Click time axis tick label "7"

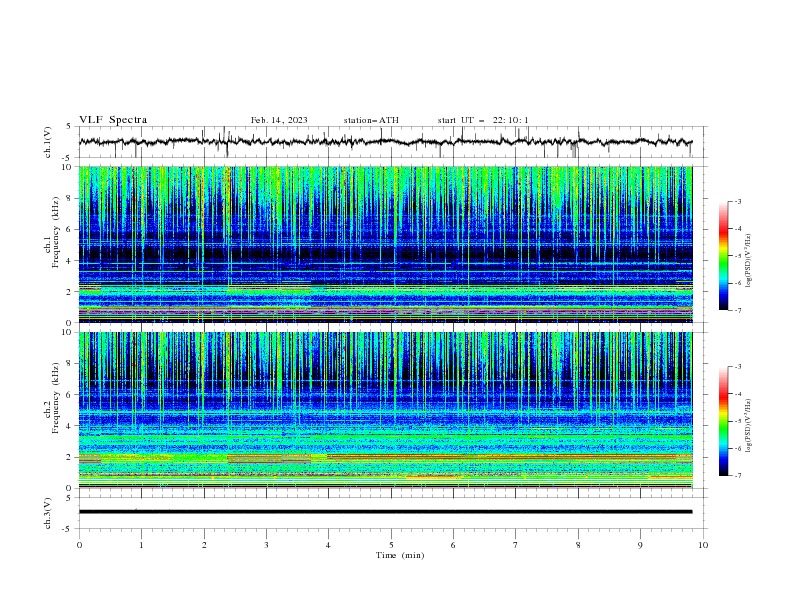[516, 545]
